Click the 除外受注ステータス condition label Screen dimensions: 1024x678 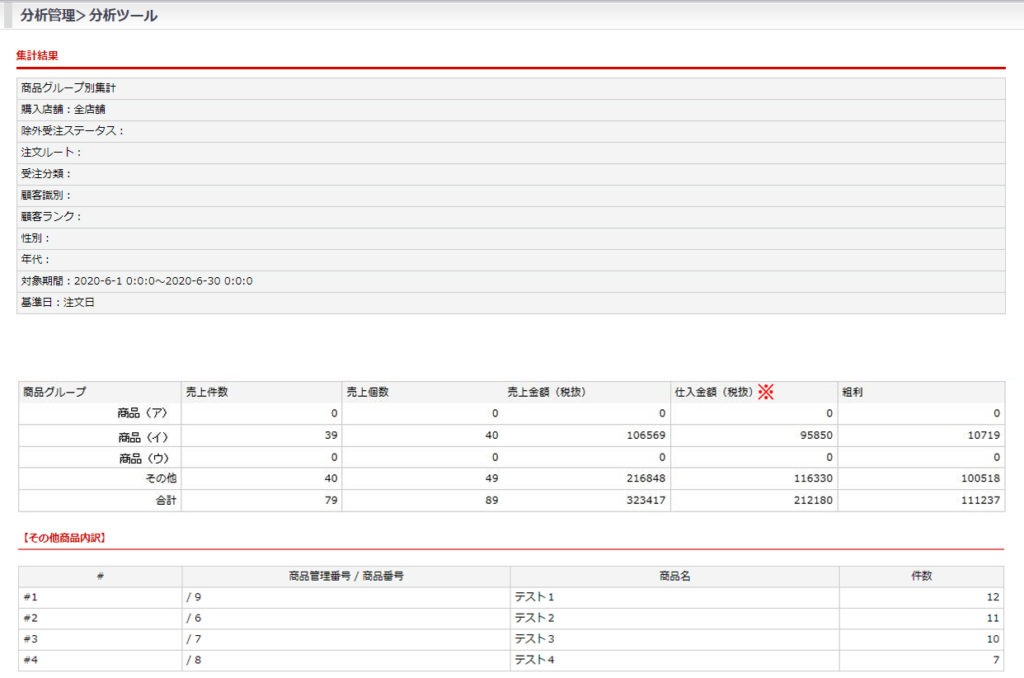pyautogui.click(x=72, y=131)
